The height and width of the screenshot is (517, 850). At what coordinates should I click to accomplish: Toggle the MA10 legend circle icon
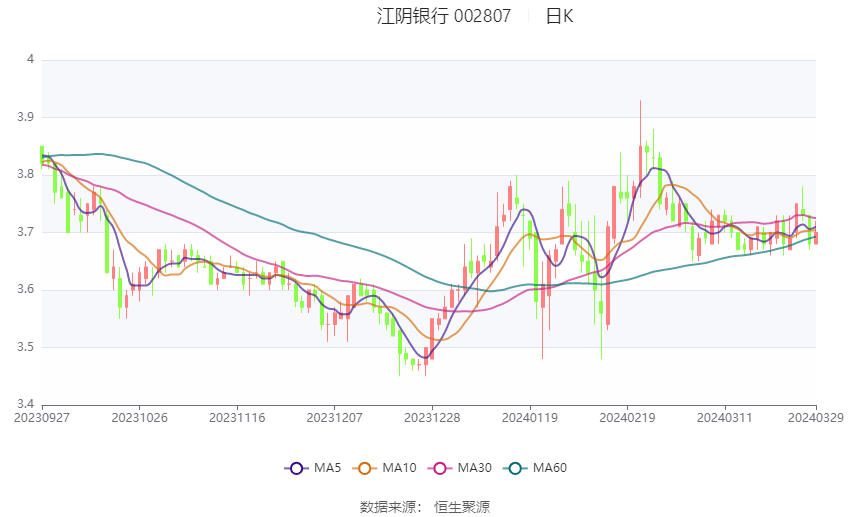364,468
